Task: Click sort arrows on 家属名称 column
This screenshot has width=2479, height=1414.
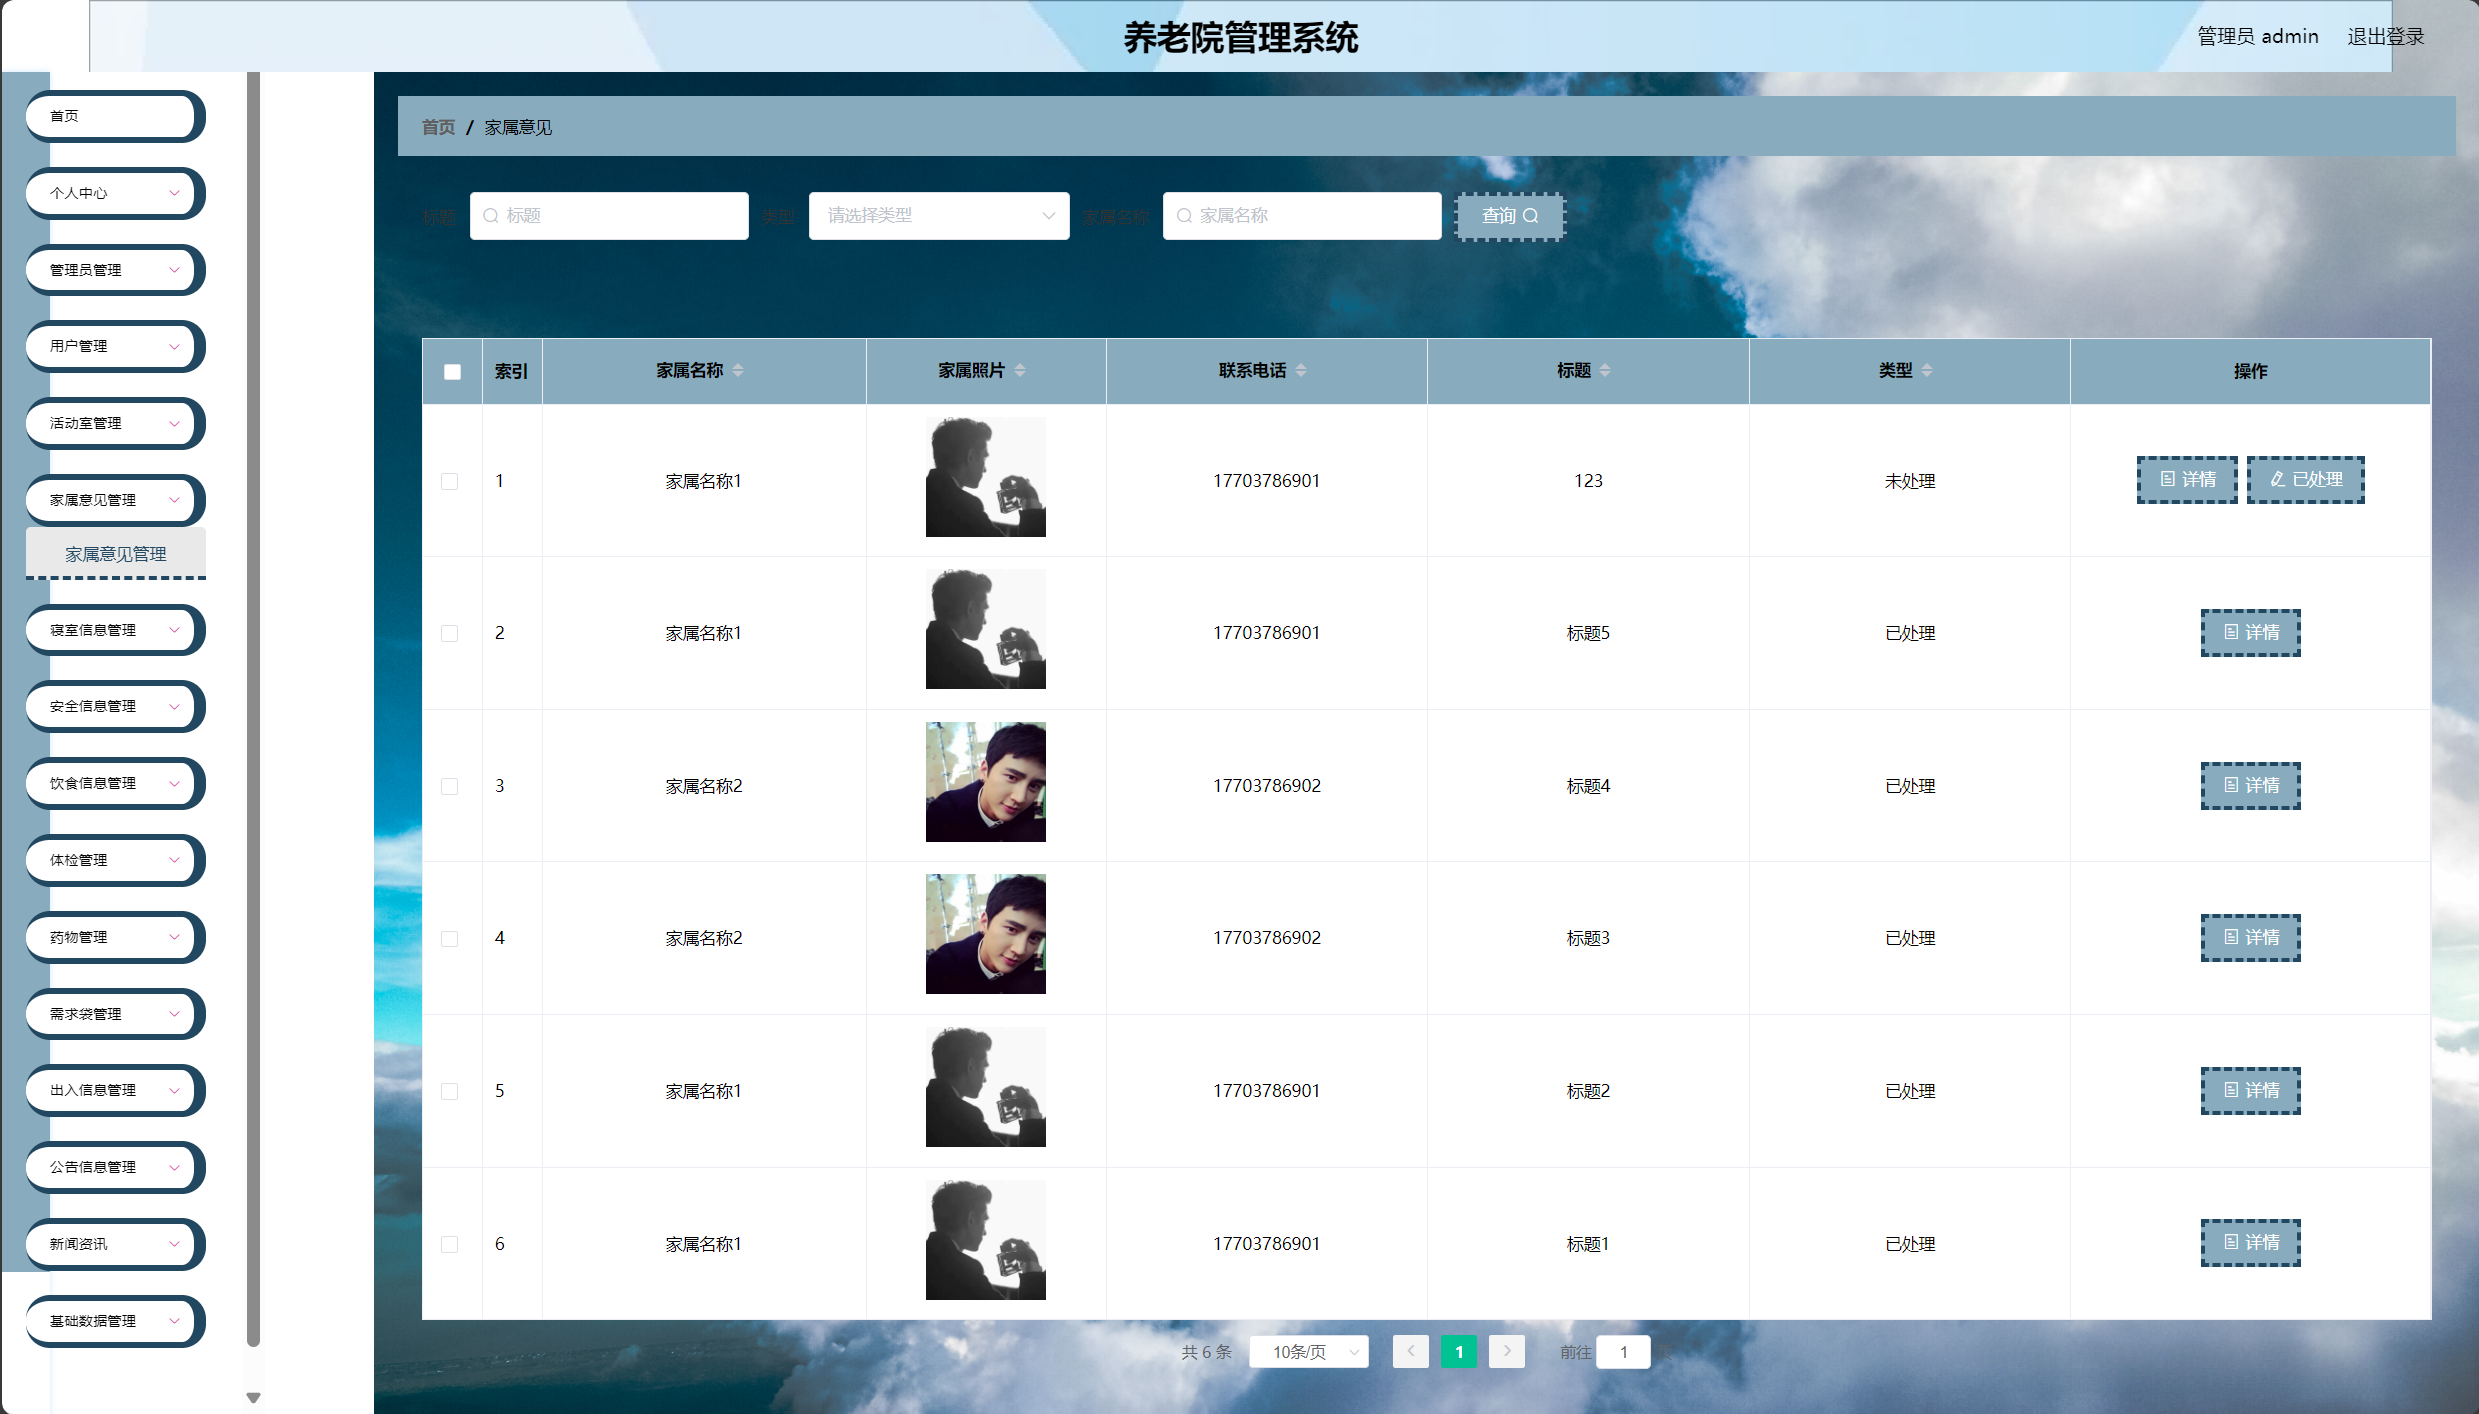Action: (x=738, y=370)
